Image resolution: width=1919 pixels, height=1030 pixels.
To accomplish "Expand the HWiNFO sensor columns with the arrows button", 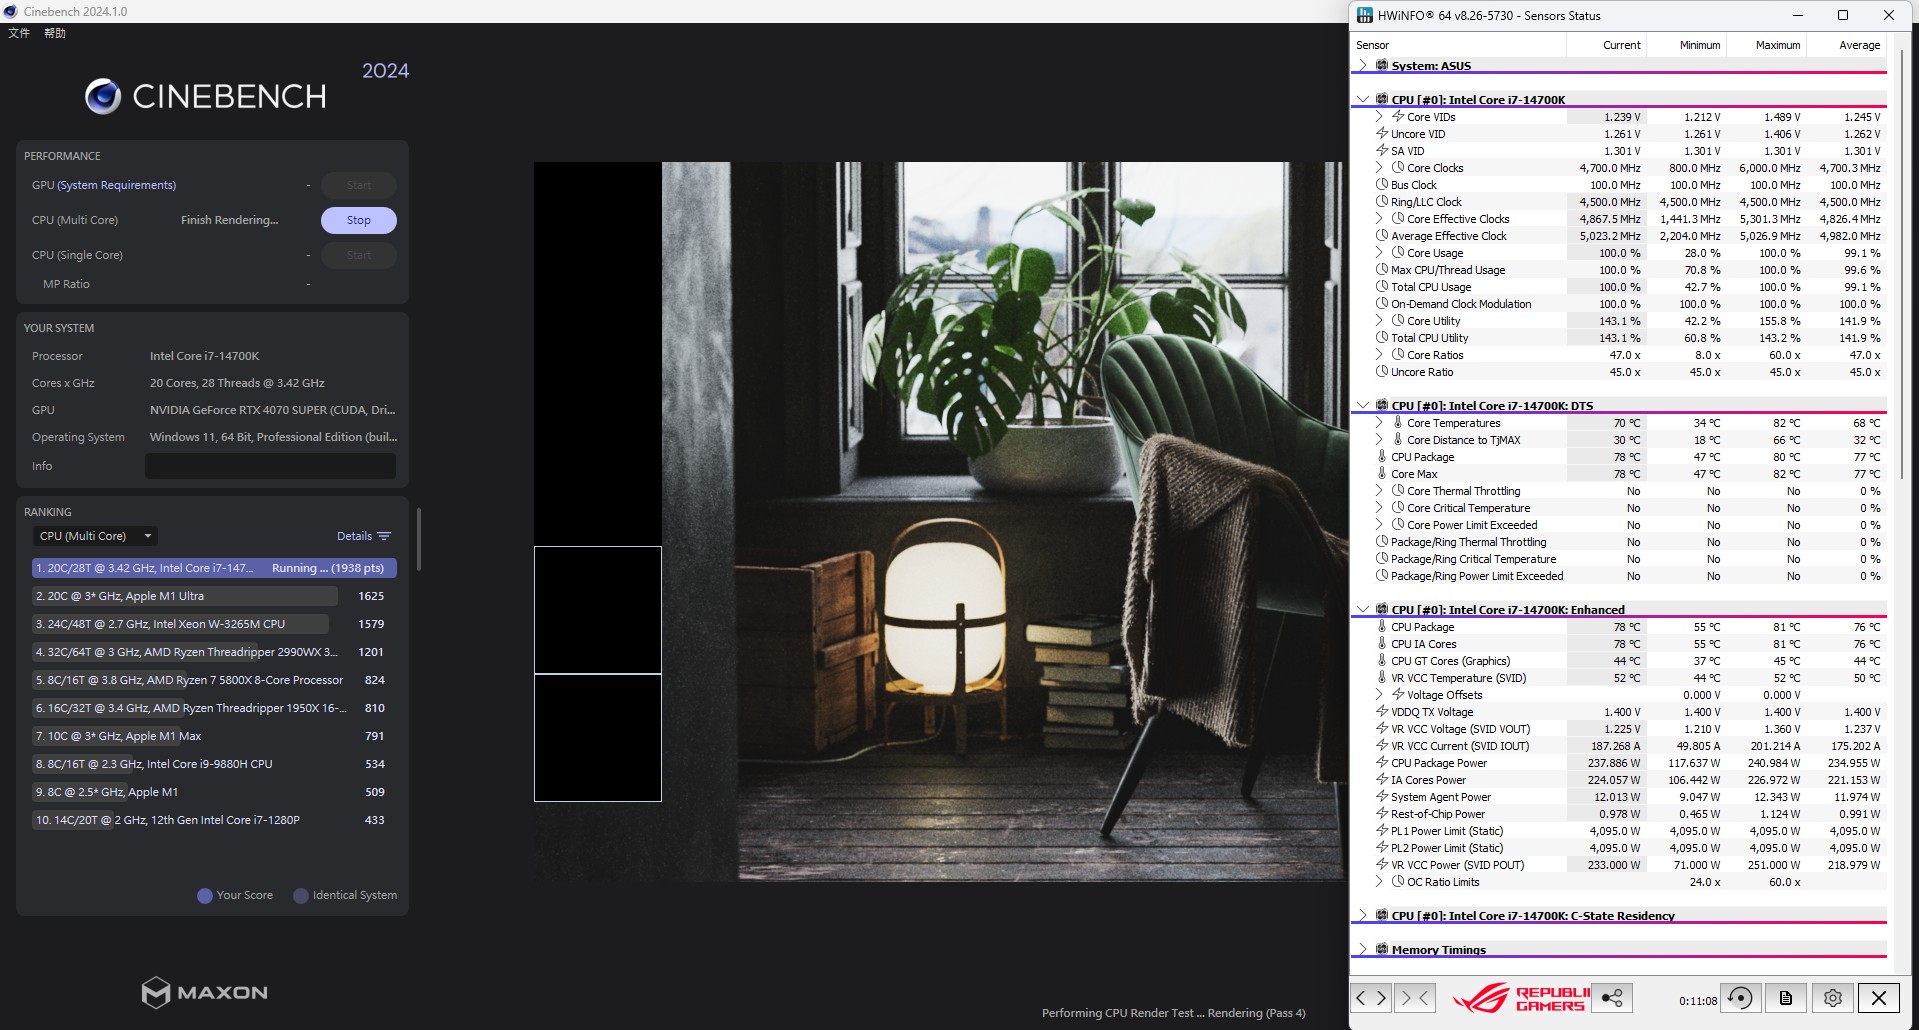I will tap(1371, 997).
